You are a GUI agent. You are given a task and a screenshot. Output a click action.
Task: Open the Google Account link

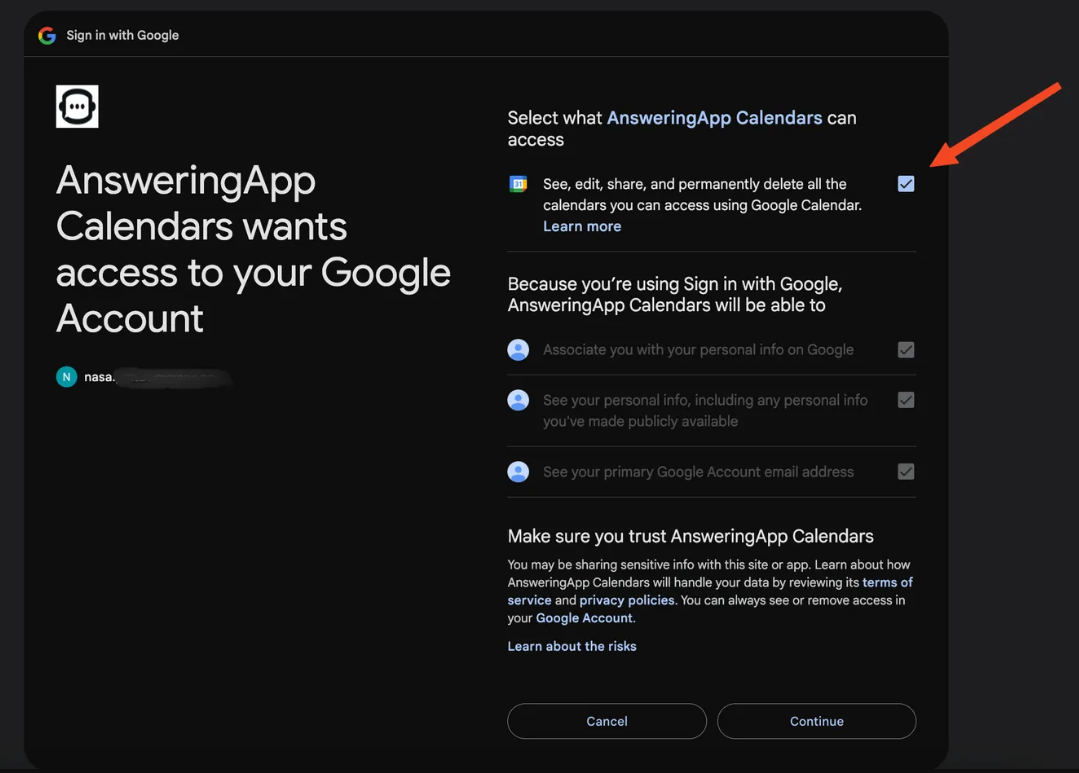584,618
